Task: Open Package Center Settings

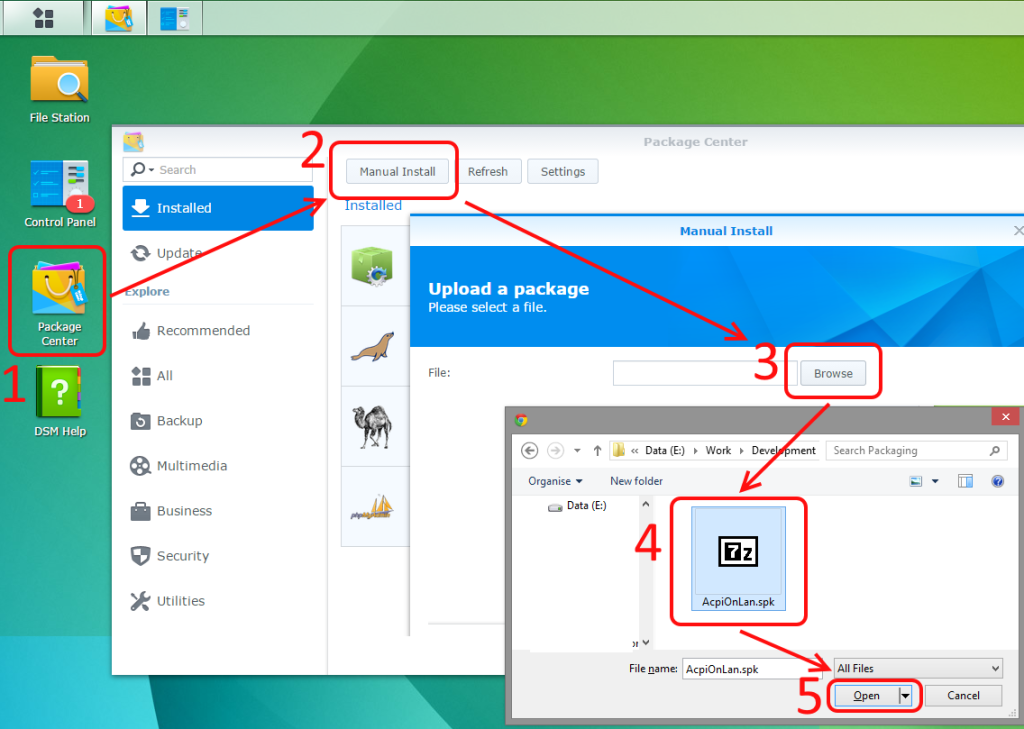Action: [x=562, y=171]
